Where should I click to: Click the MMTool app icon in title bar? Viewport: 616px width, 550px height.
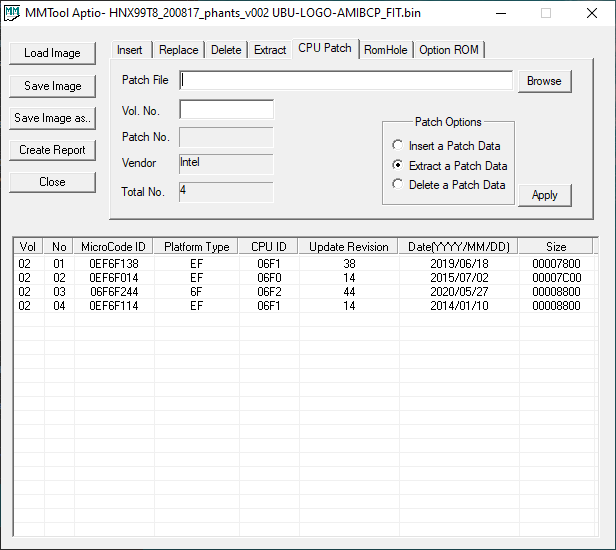12,13
